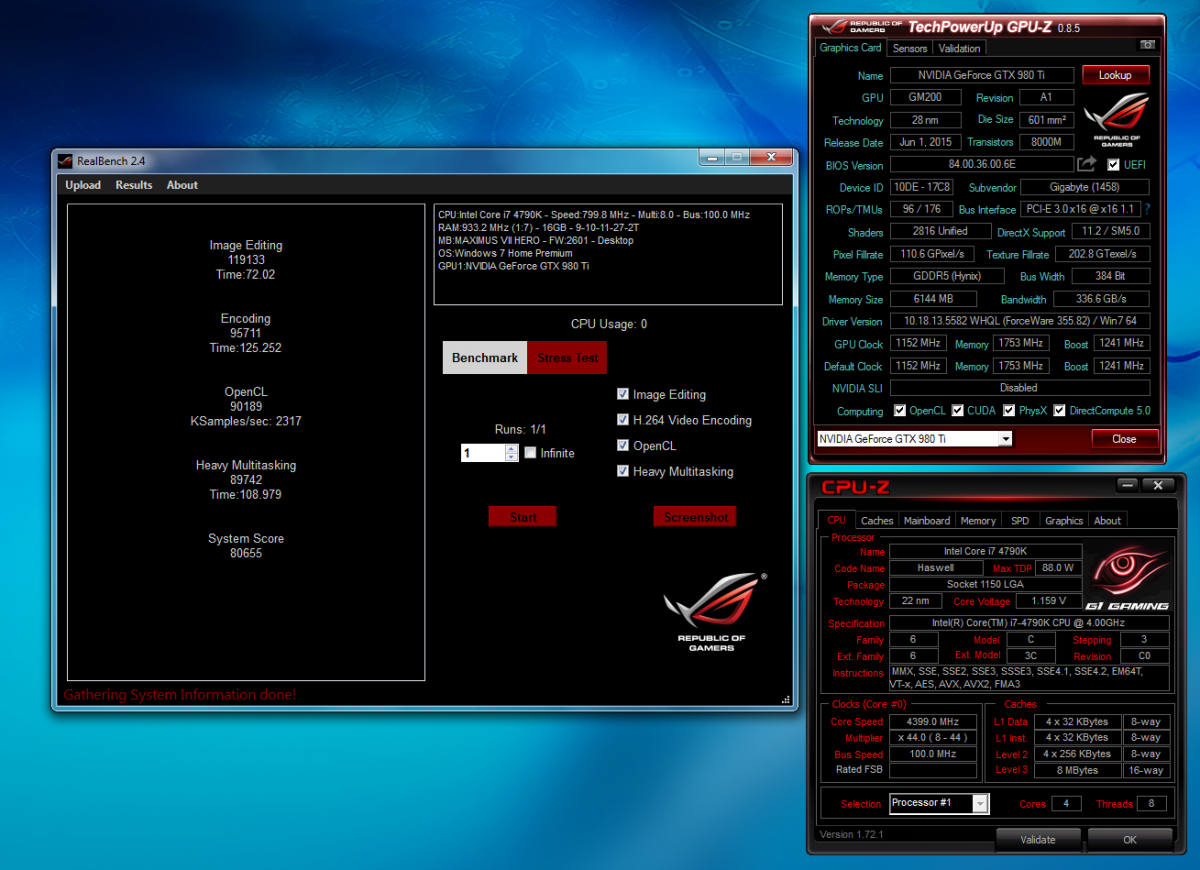
Task: Minimize the CPU-Z window
Action: click(x=1128, y=486)
